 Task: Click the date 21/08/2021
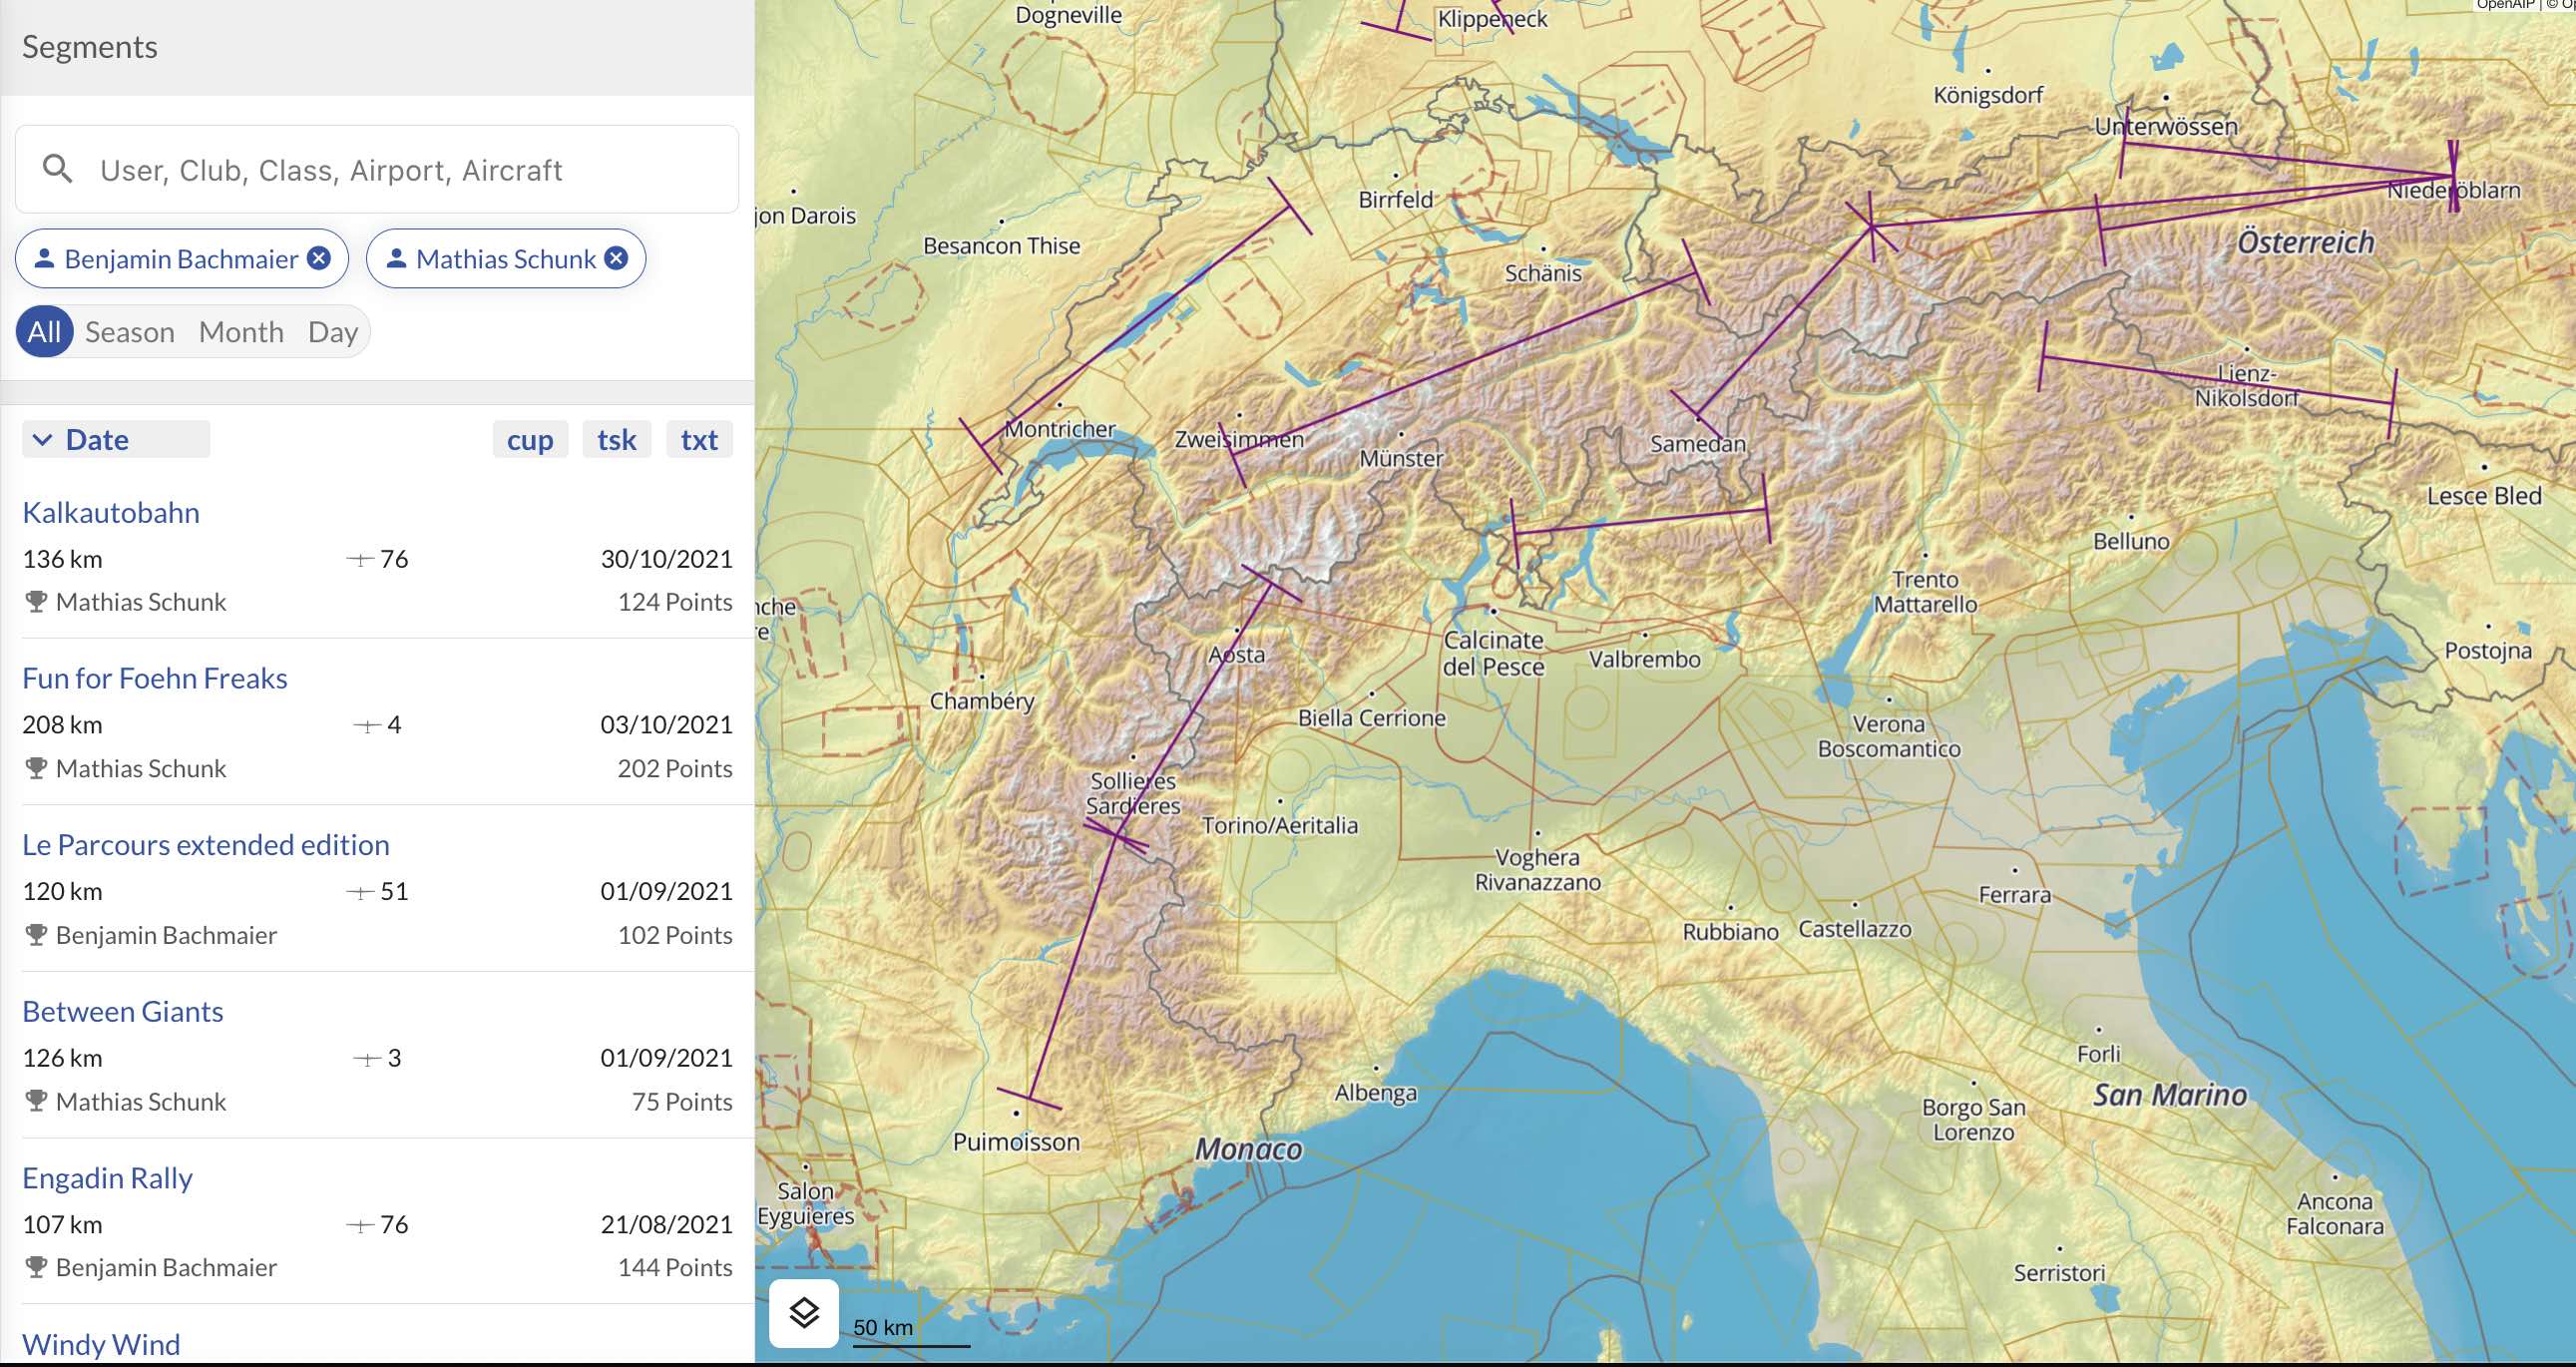[666, 1225]
